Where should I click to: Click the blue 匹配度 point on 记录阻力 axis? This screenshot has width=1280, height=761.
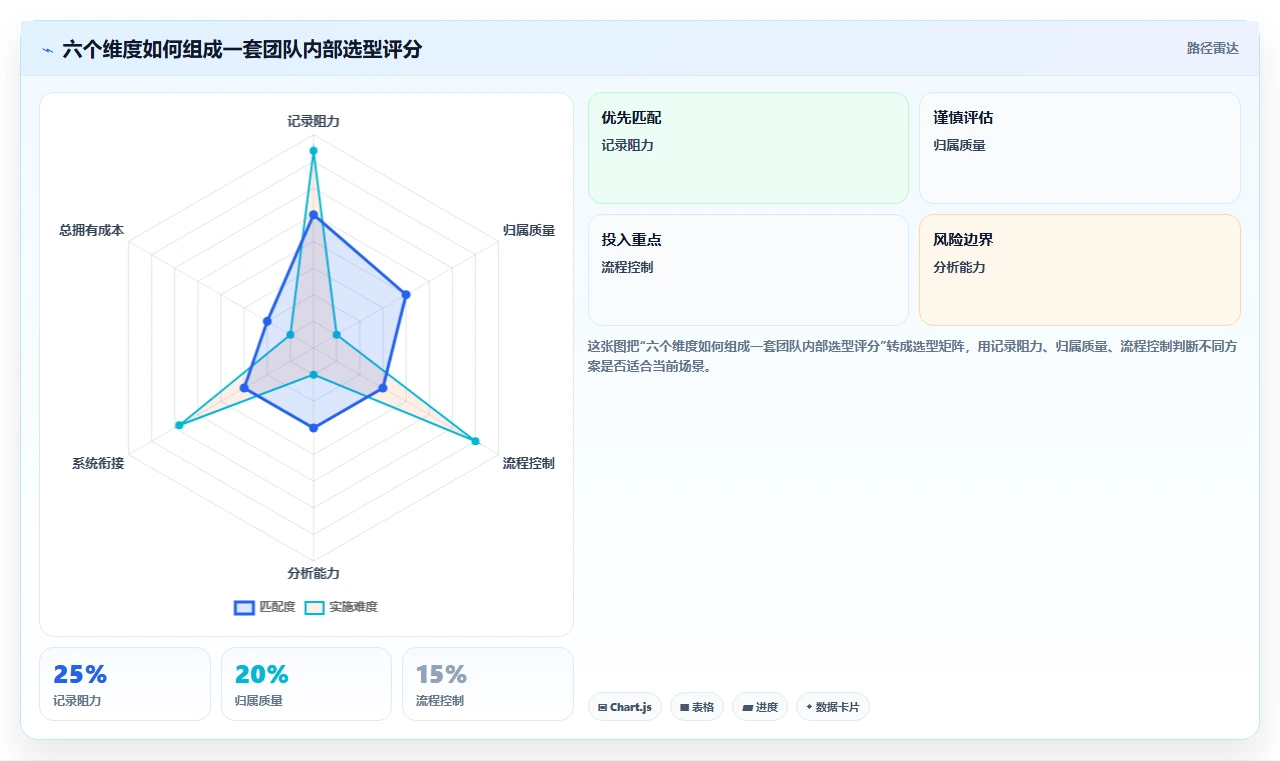point(313,215)
